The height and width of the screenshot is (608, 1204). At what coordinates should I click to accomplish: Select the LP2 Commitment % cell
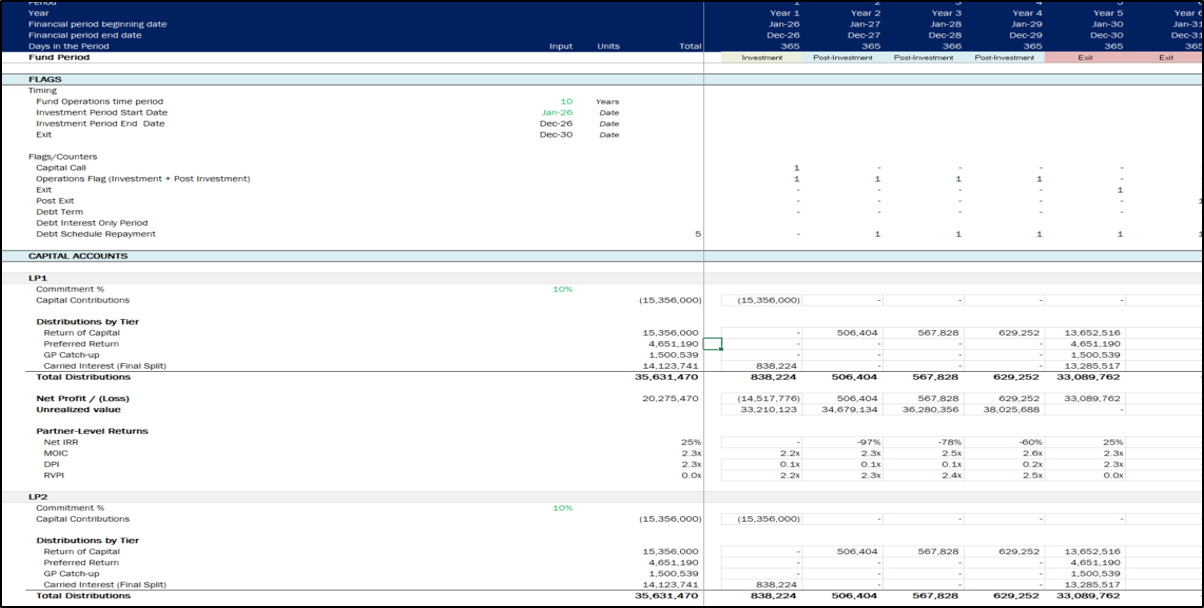pyautogui.click(x=562, y=508)
